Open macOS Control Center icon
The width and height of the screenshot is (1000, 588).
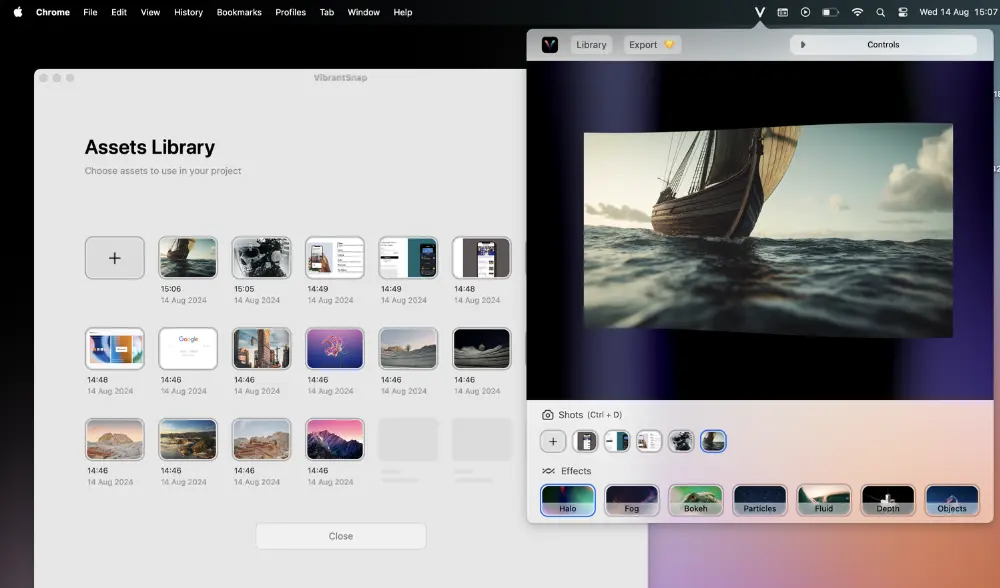[x=902, y=12]
